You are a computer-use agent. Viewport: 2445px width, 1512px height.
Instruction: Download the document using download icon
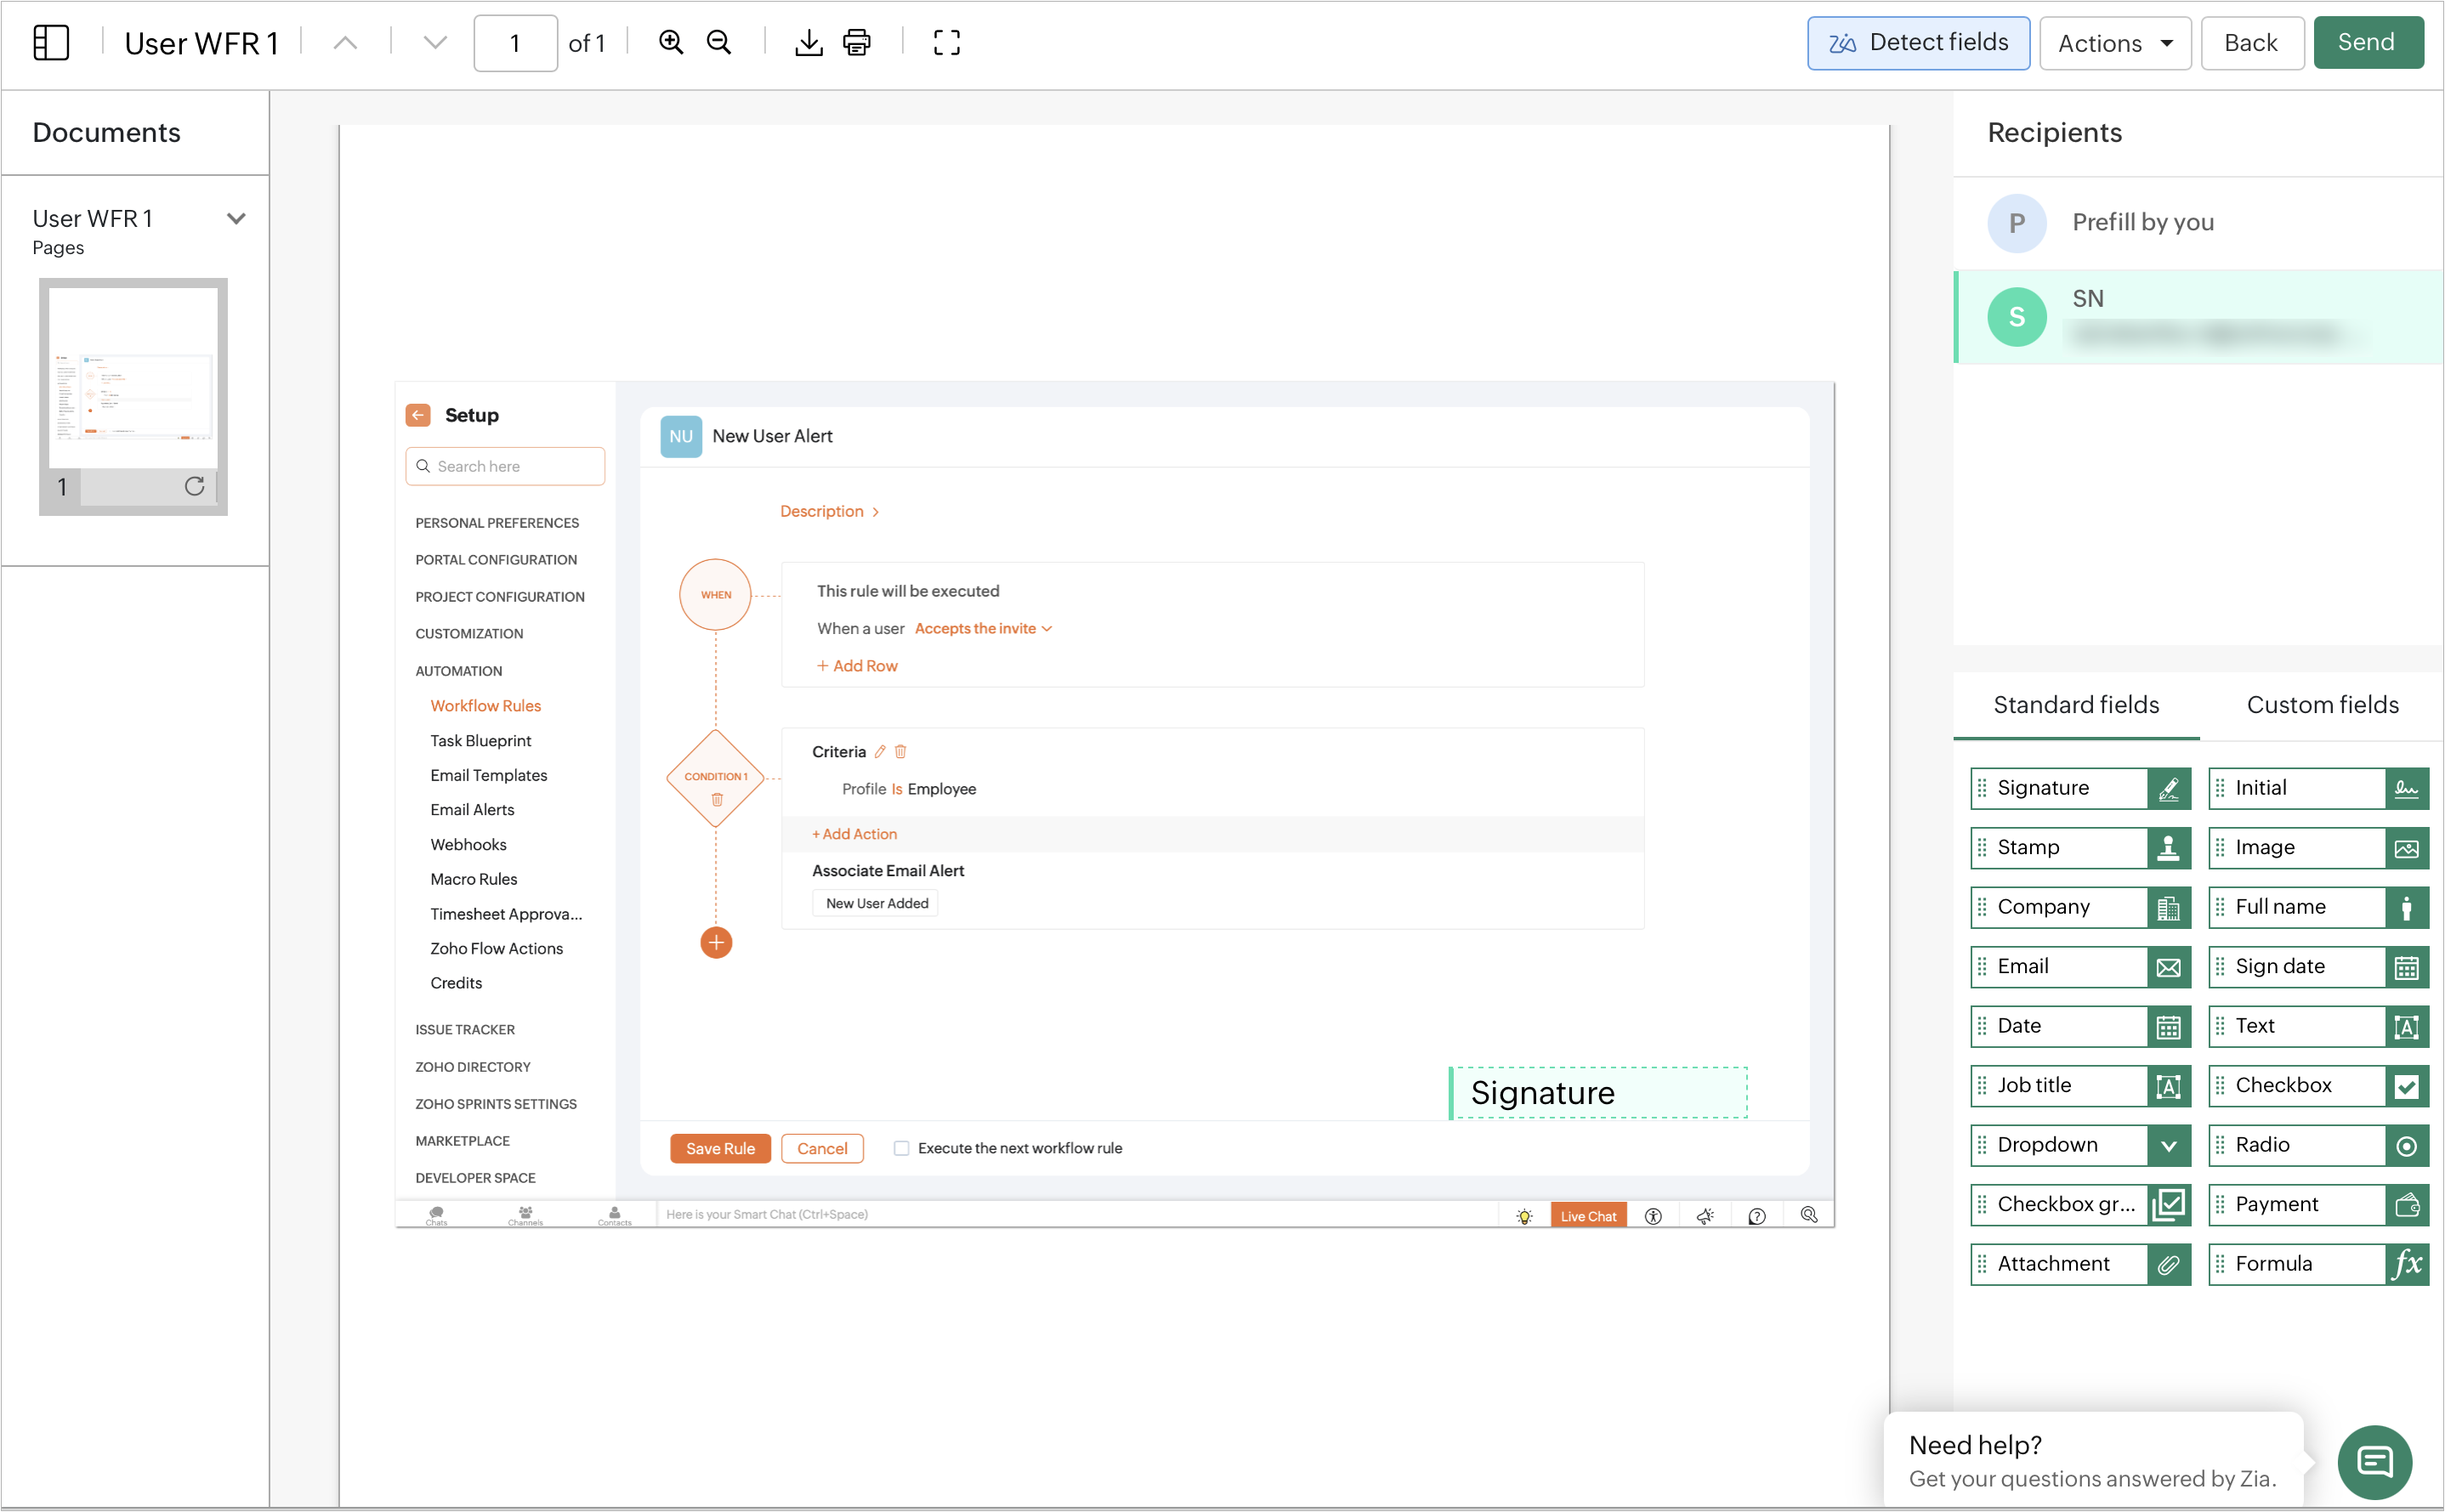click(x=808, y=43)
